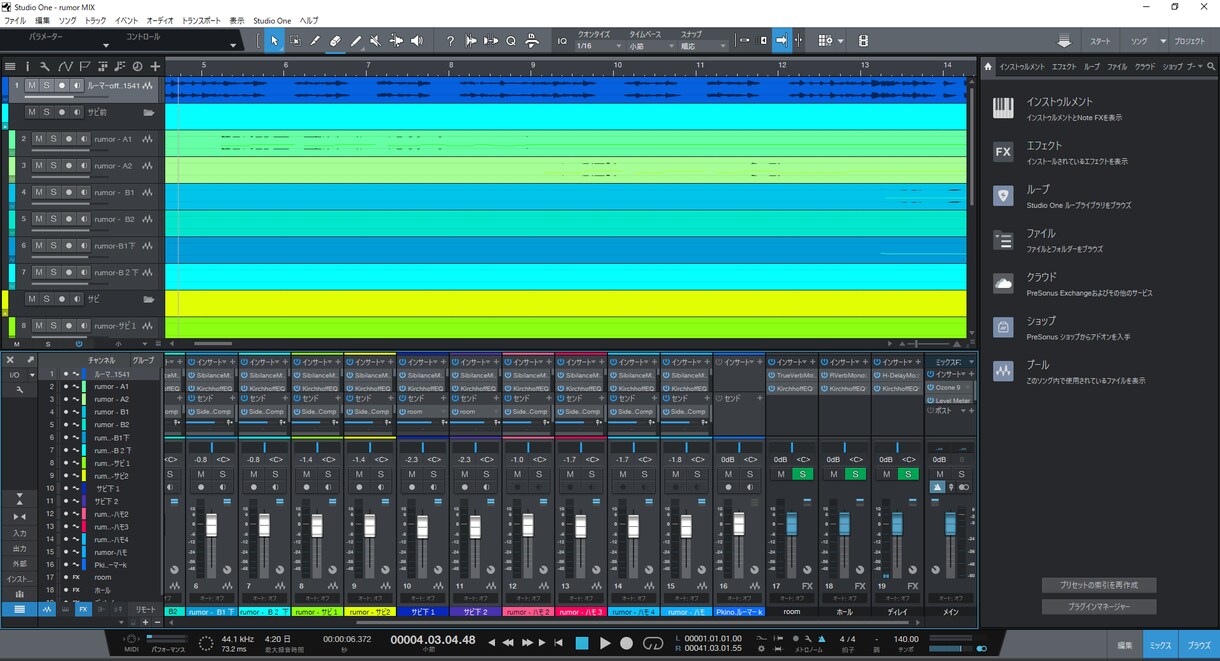The image size is (1220, 661).
Task: Select the Bend tool
Action: [396, 41]
